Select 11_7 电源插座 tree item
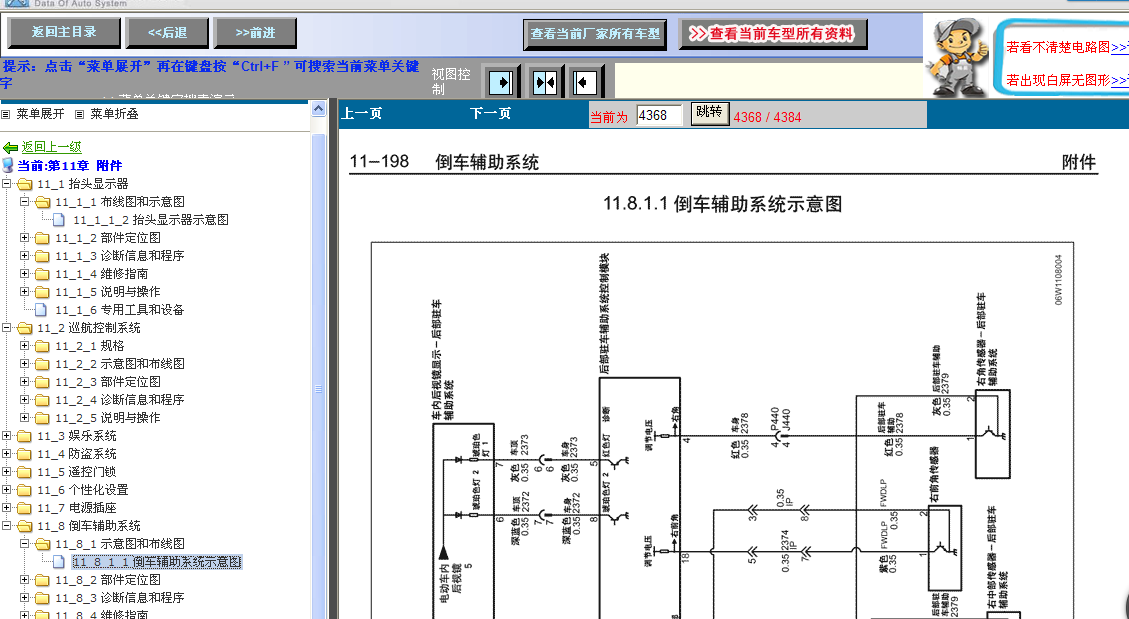This screenshot has width=1129, height=619. pyautogui.click(x=76, y=507)
